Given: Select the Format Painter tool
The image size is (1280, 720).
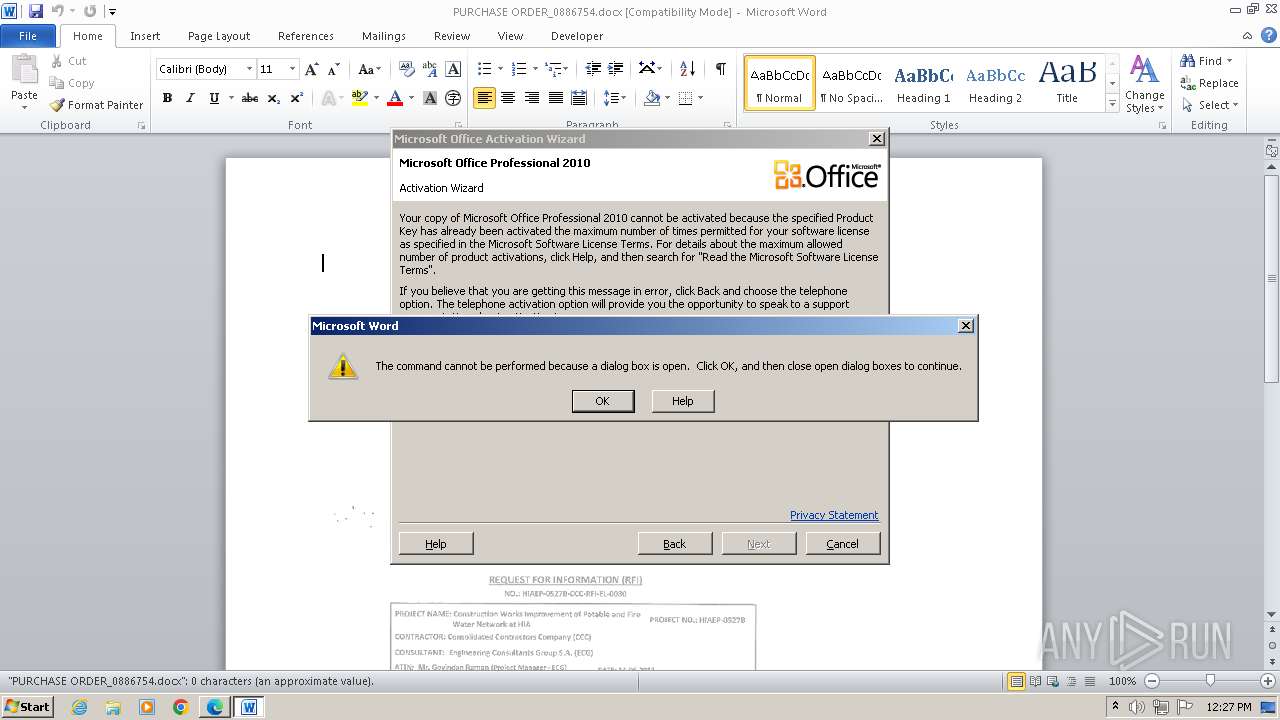Looking at the screenshot, I should (x=96, y=105).
